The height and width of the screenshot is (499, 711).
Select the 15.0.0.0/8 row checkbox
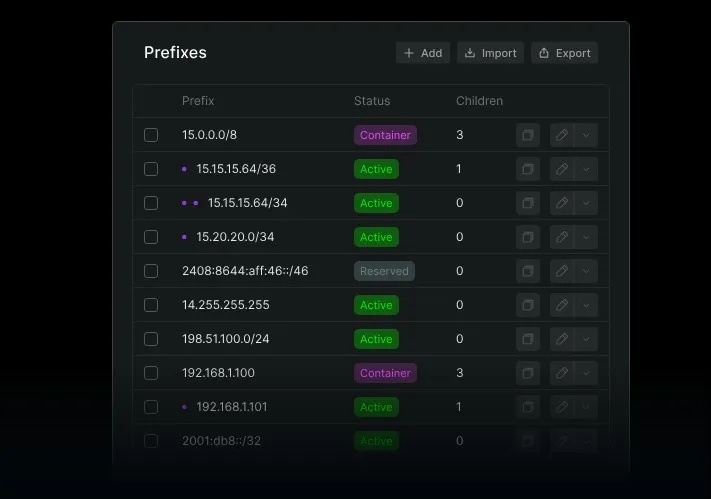151,135
